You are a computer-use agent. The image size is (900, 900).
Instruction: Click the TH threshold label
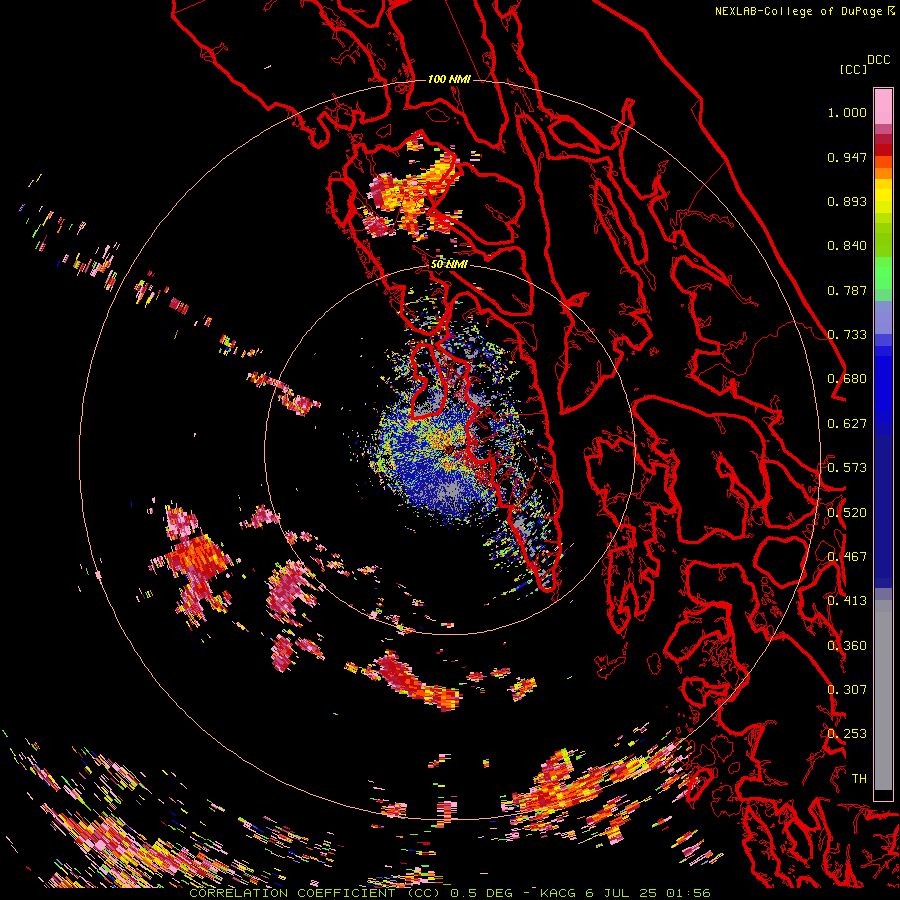click(x=859, y=779)
